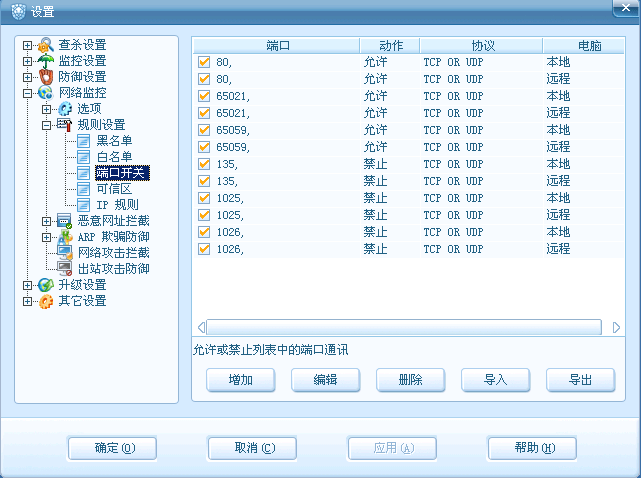Click the 删除 button

point(410,380)
